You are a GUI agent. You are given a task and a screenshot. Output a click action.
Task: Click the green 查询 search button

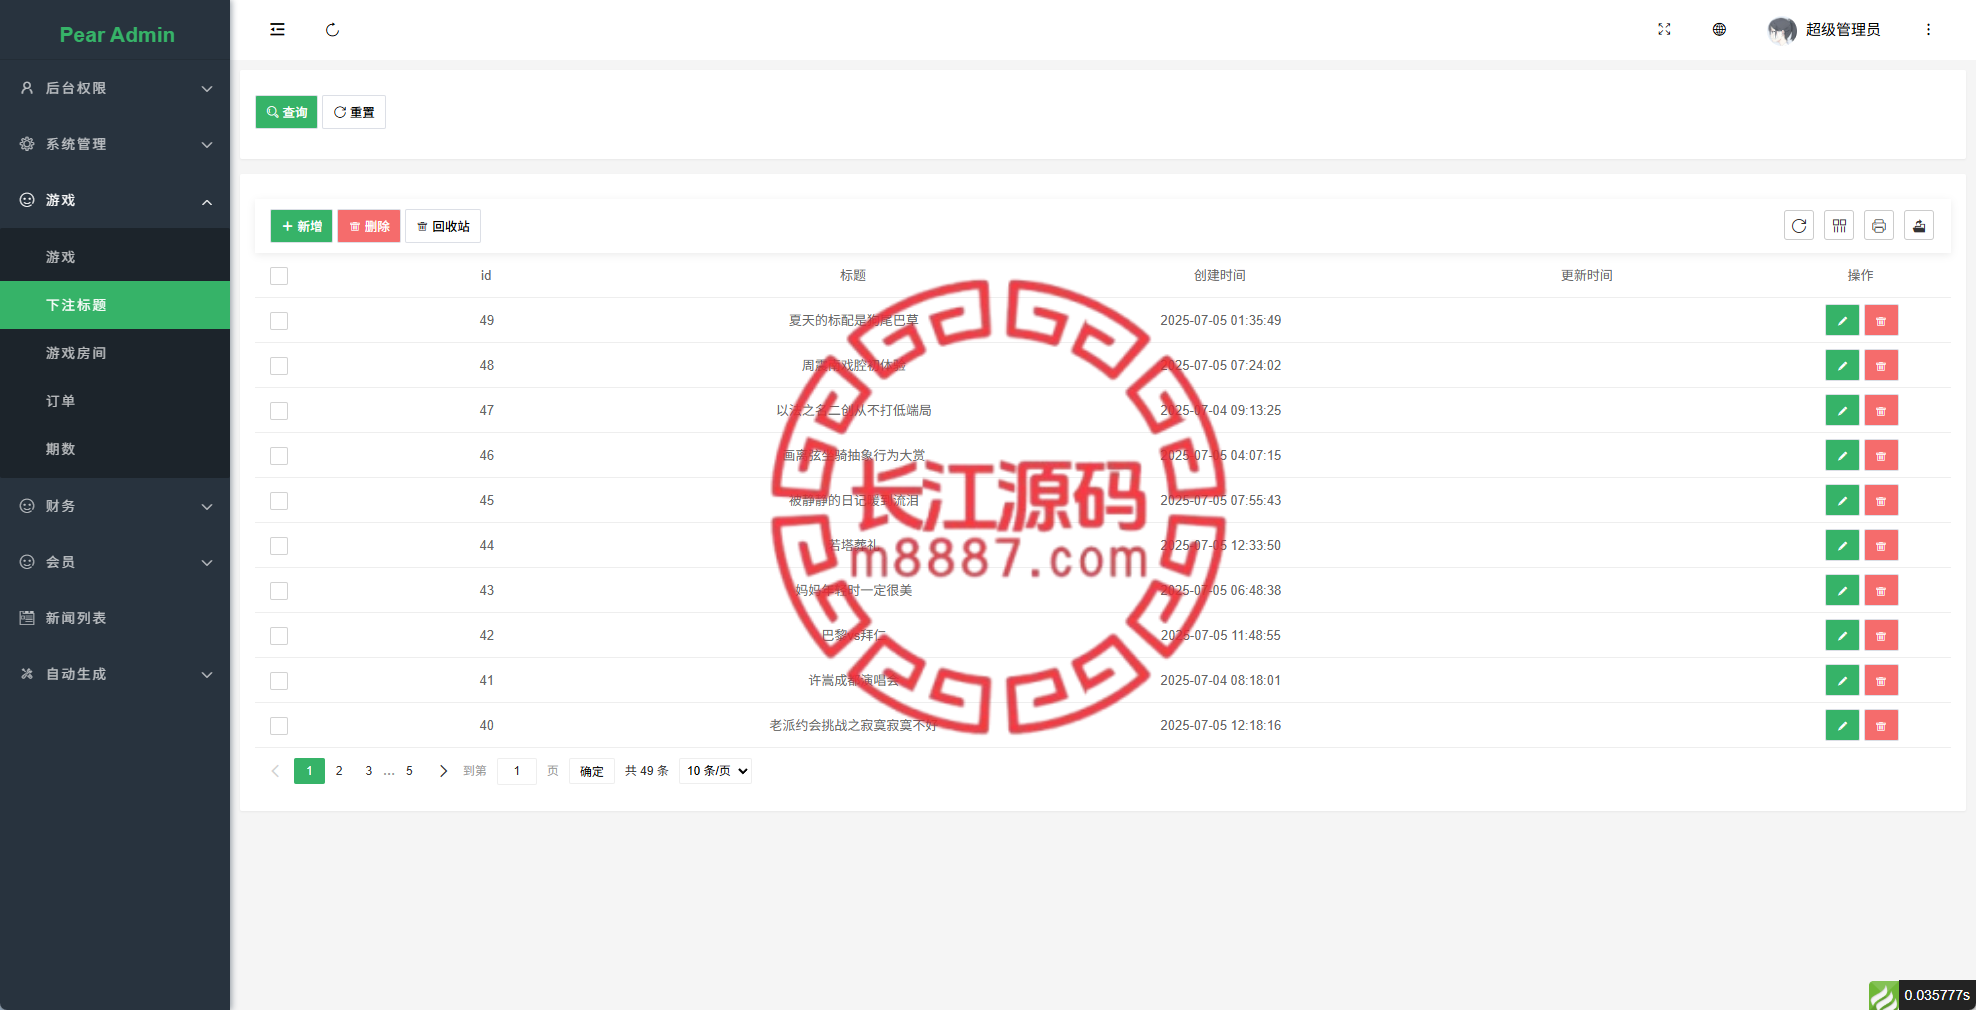tap(287, 112)
